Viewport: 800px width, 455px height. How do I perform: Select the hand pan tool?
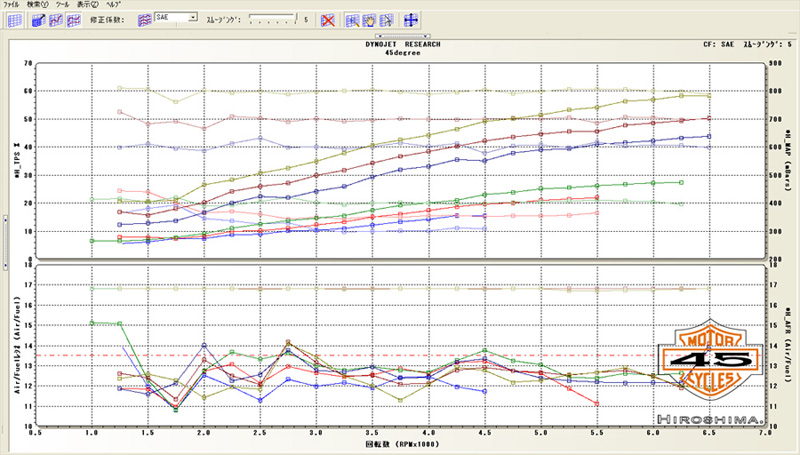tap(369, 20)
